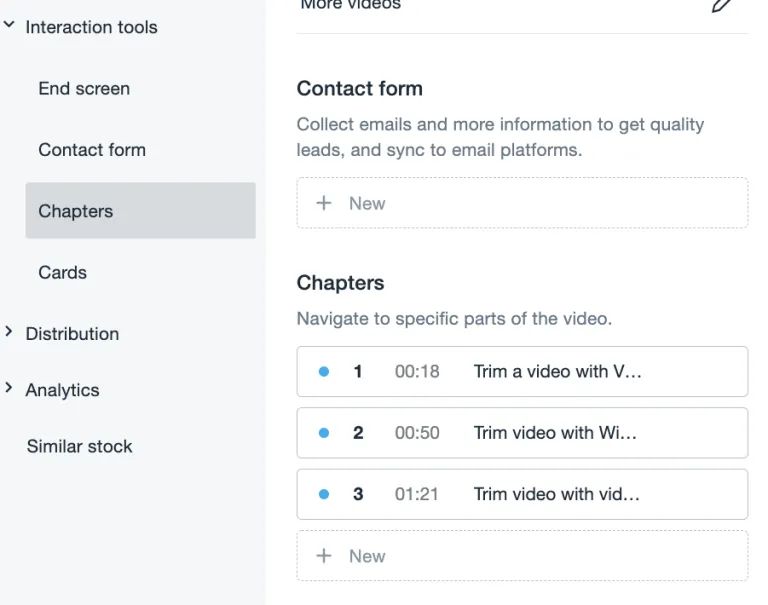Open Similar stock in sidebar
768x605 pixels.
(x=79, y=446)
